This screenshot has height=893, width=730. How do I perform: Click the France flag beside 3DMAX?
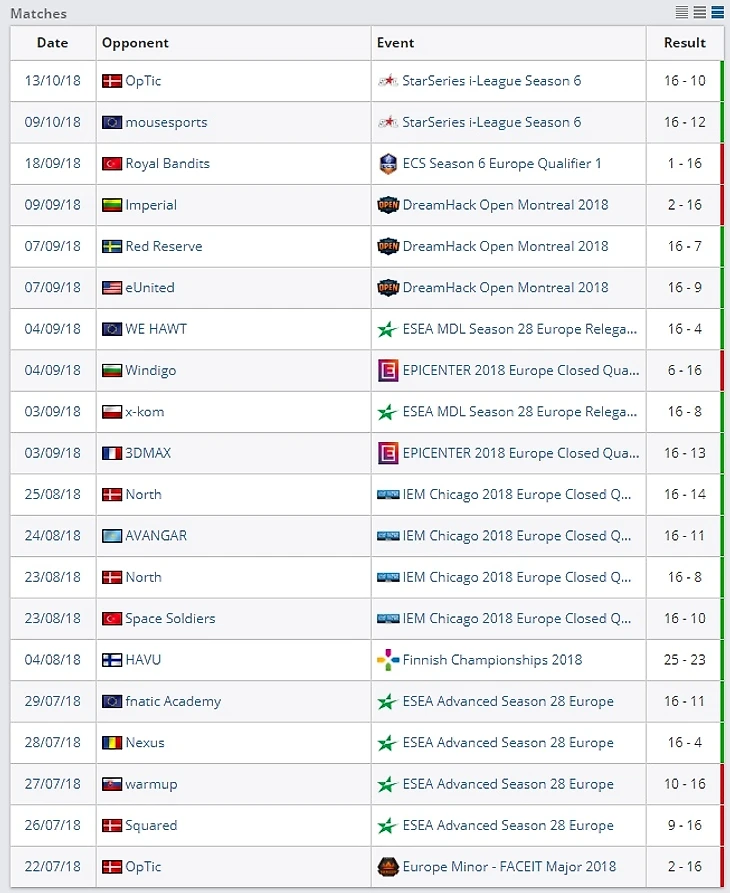pos(112,453)
